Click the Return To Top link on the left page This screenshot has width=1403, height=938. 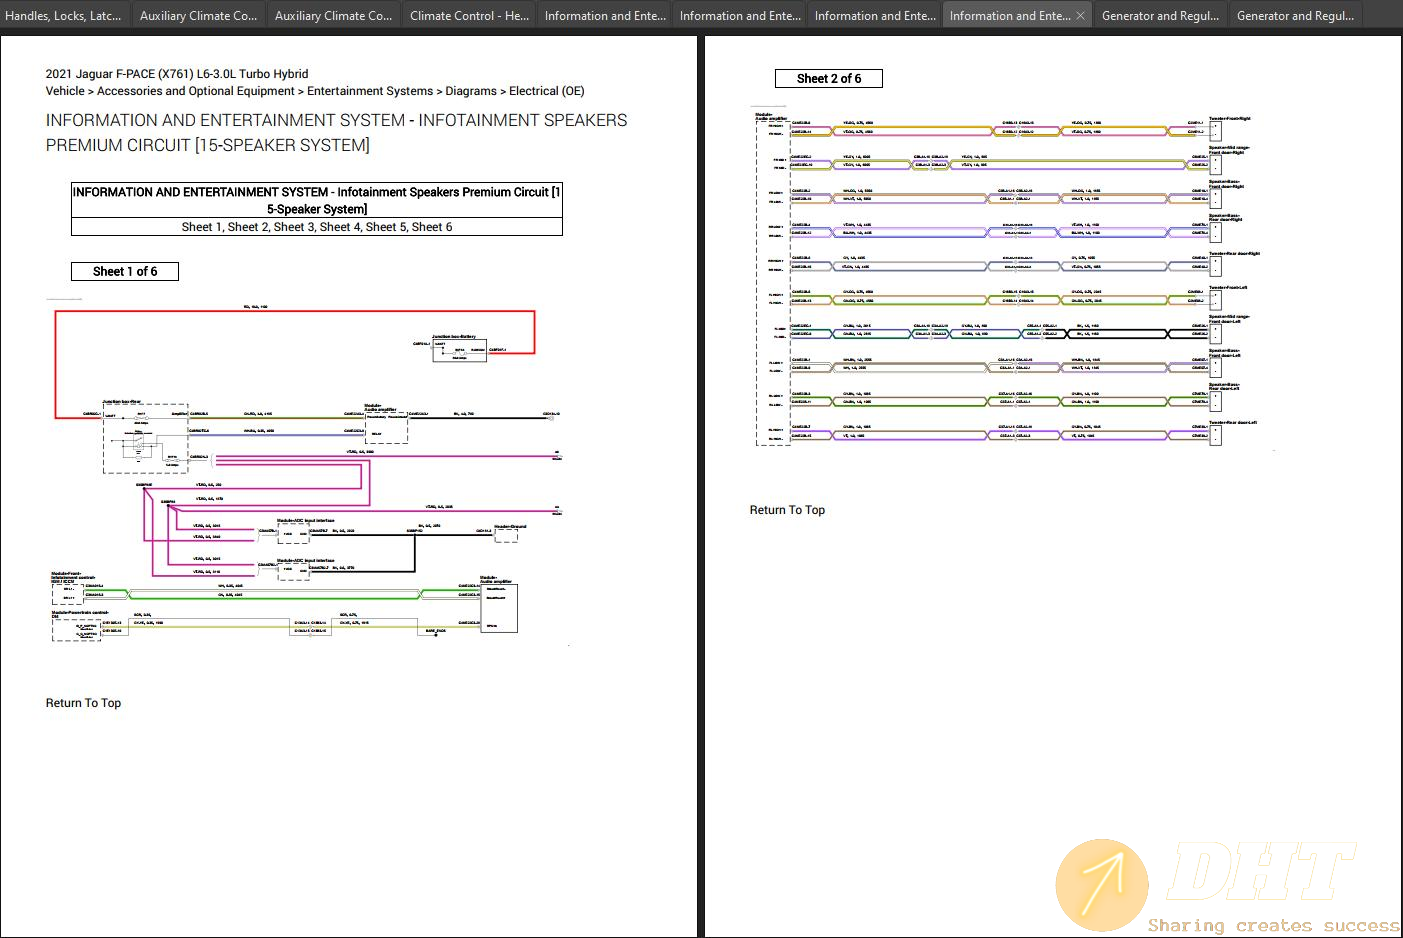[83, 703]
